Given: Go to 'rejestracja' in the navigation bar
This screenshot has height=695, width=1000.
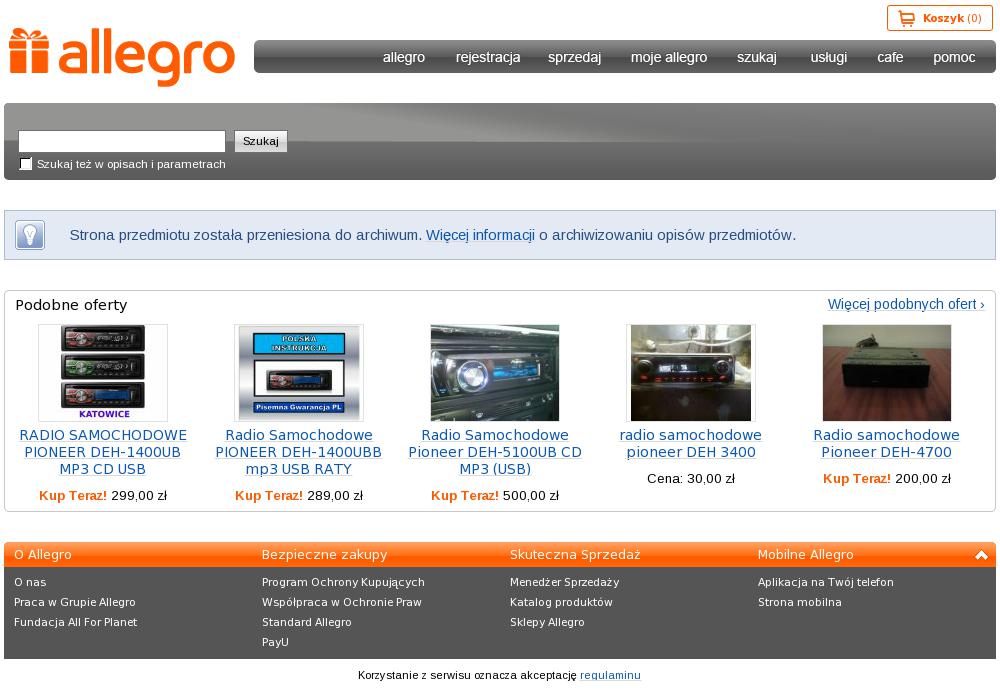Looking at the screenshot, I should coord(488,57).
